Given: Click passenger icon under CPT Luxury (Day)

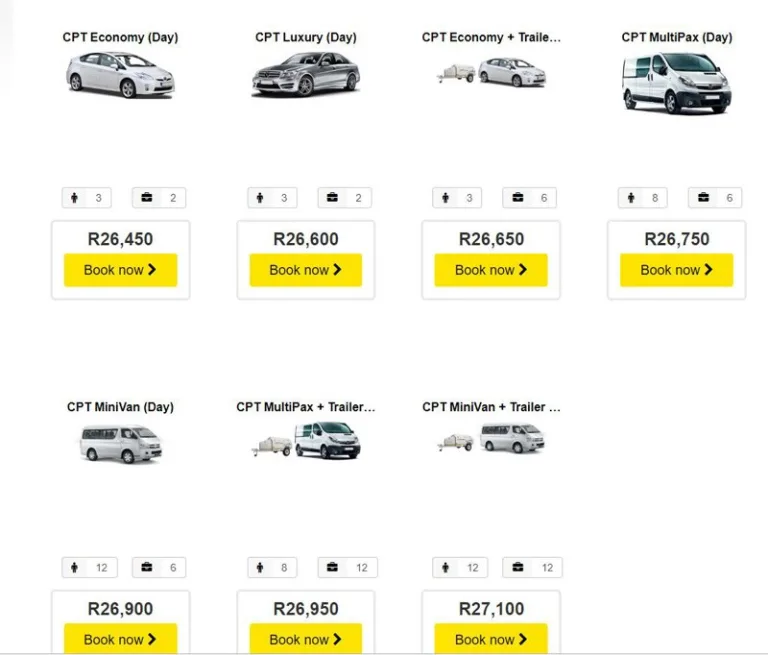Looking at the screenshot, I should pos(260,198).
